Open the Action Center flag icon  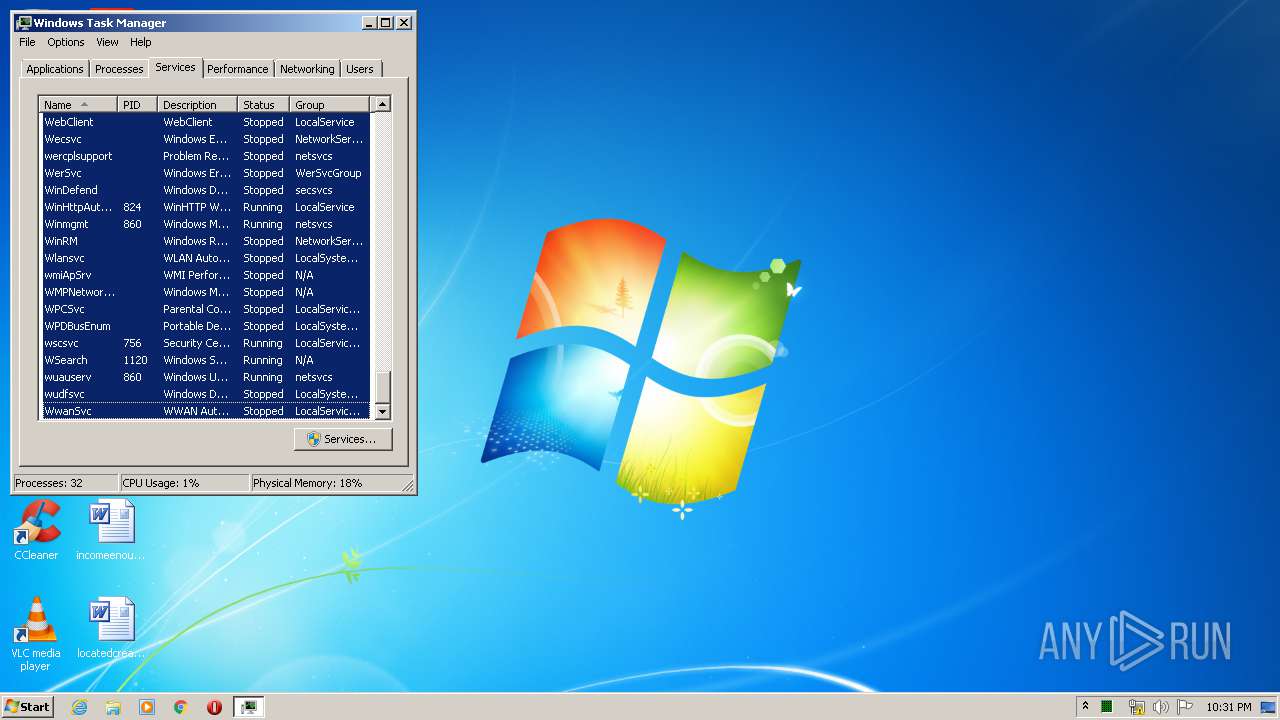1185,707
